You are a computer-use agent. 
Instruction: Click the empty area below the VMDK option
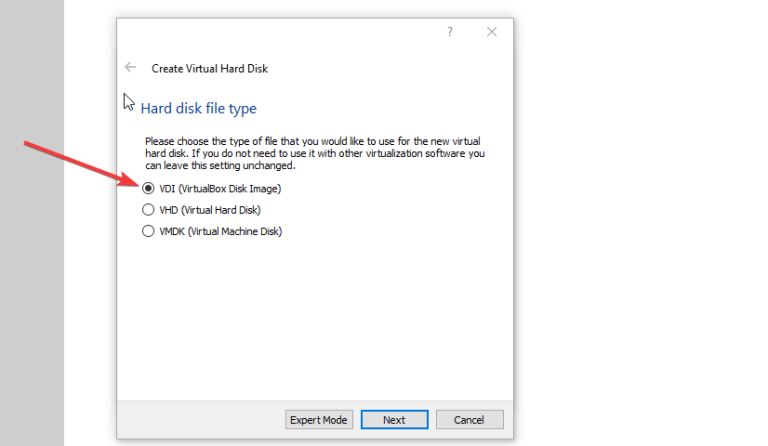(x=314, y=318)
